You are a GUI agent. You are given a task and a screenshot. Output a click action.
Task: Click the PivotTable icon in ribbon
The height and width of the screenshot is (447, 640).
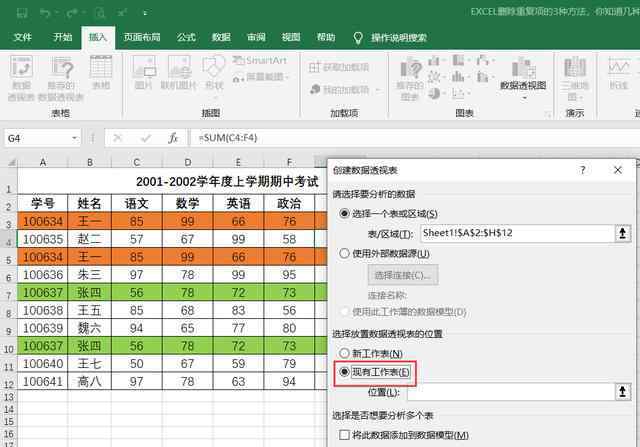point(22,79)
